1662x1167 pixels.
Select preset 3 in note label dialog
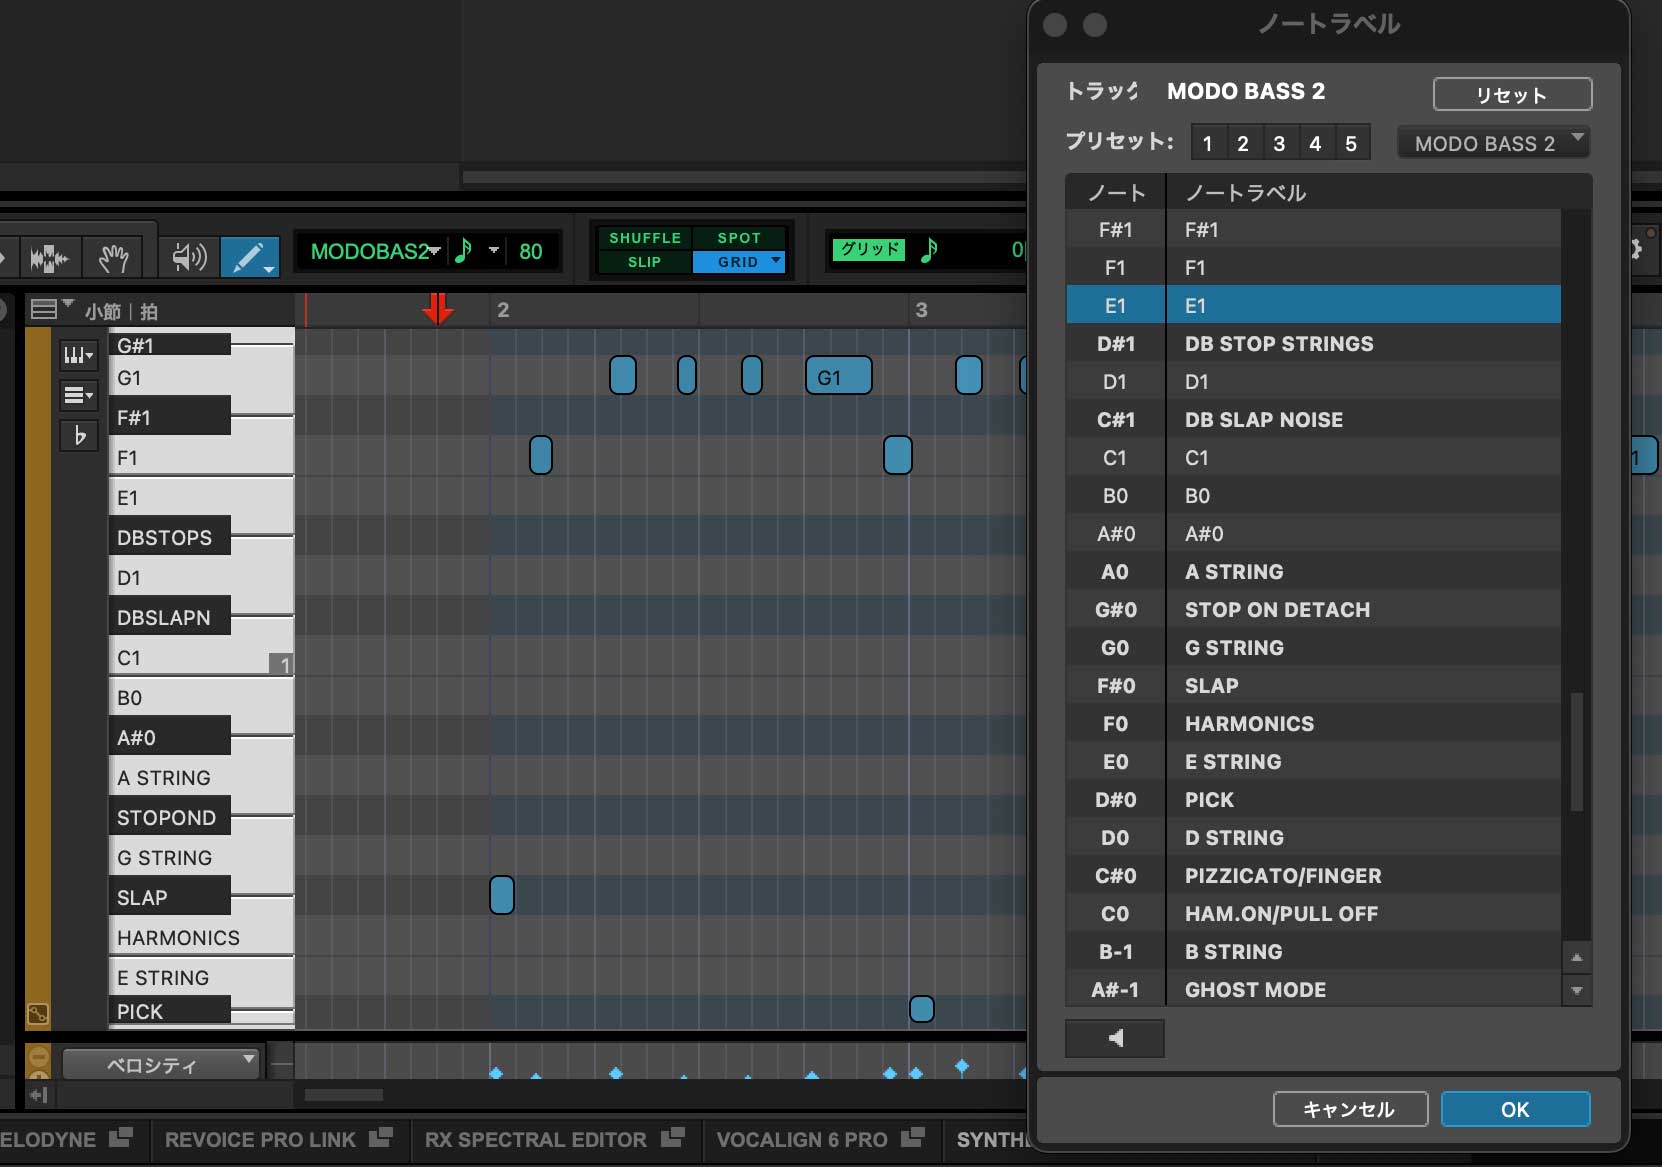click(x=1279, y=143)
